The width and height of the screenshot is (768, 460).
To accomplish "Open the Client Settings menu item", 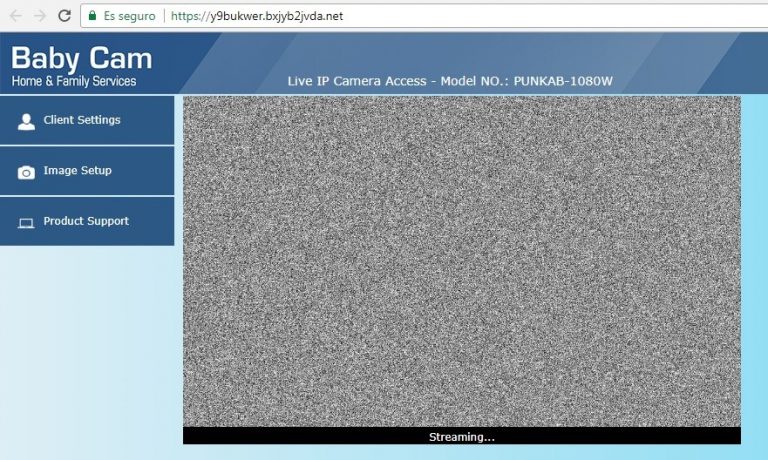I will 82,120.
